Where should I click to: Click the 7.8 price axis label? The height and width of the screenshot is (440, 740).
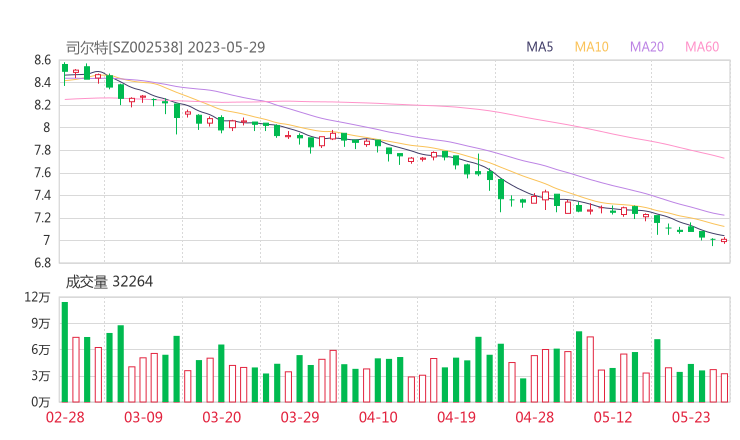pyautogui.click(x=42, y=150)
